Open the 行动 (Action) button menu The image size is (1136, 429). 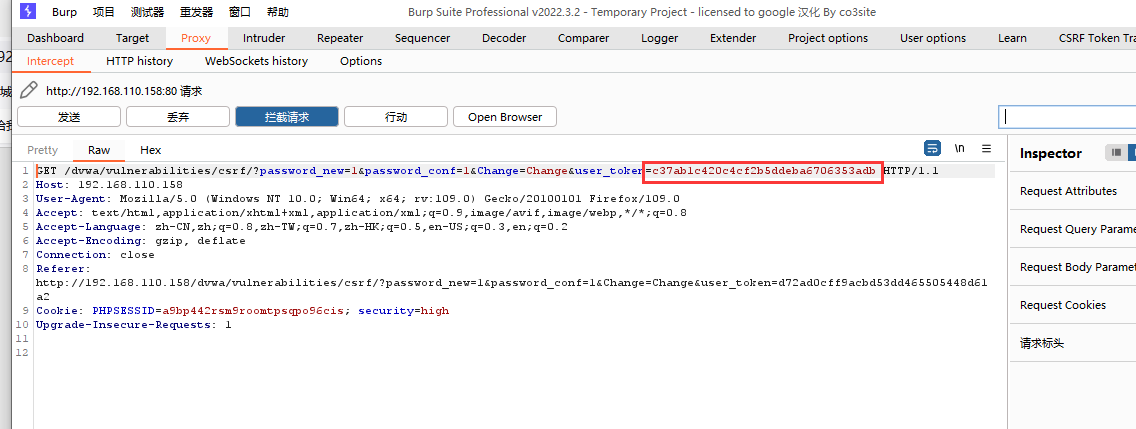pyautogui.click(x=396, y=117)
